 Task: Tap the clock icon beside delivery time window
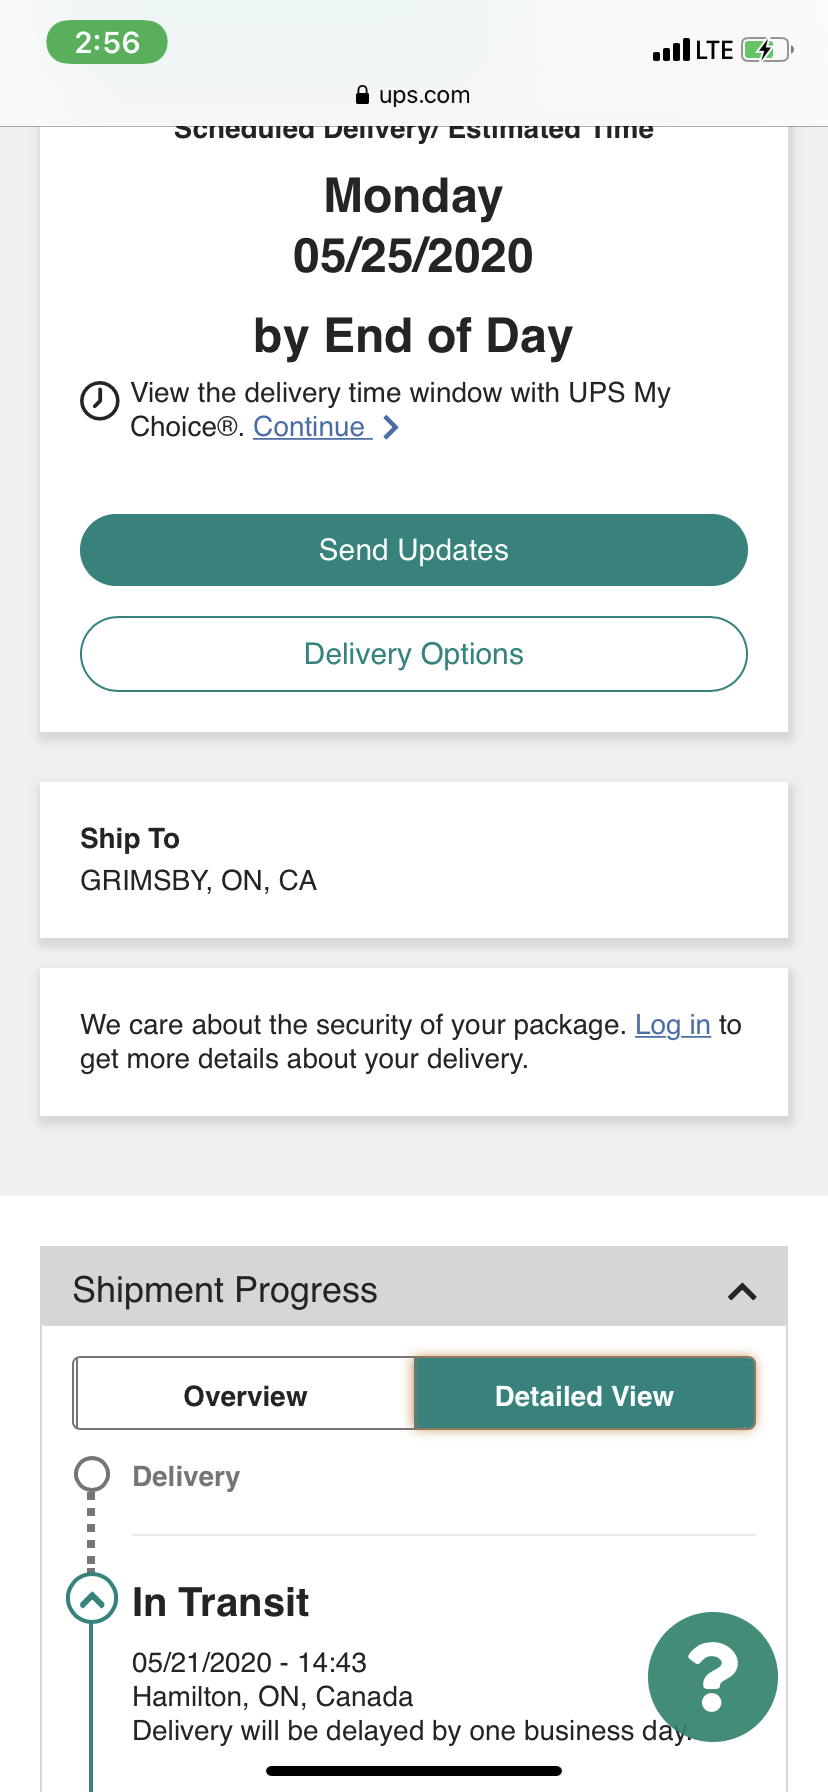[x=100, y=401]
